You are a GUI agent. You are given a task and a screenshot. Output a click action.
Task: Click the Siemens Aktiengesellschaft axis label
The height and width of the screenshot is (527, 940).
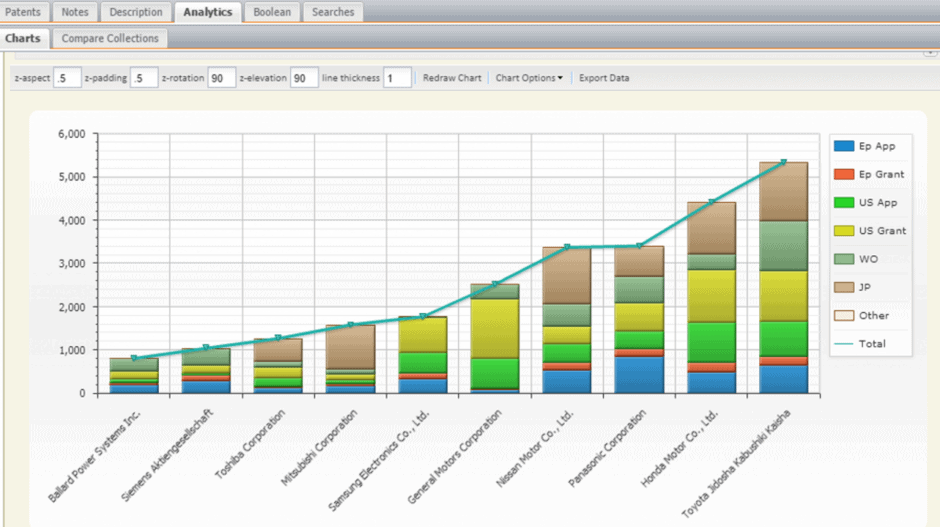(x=167, y=455)
